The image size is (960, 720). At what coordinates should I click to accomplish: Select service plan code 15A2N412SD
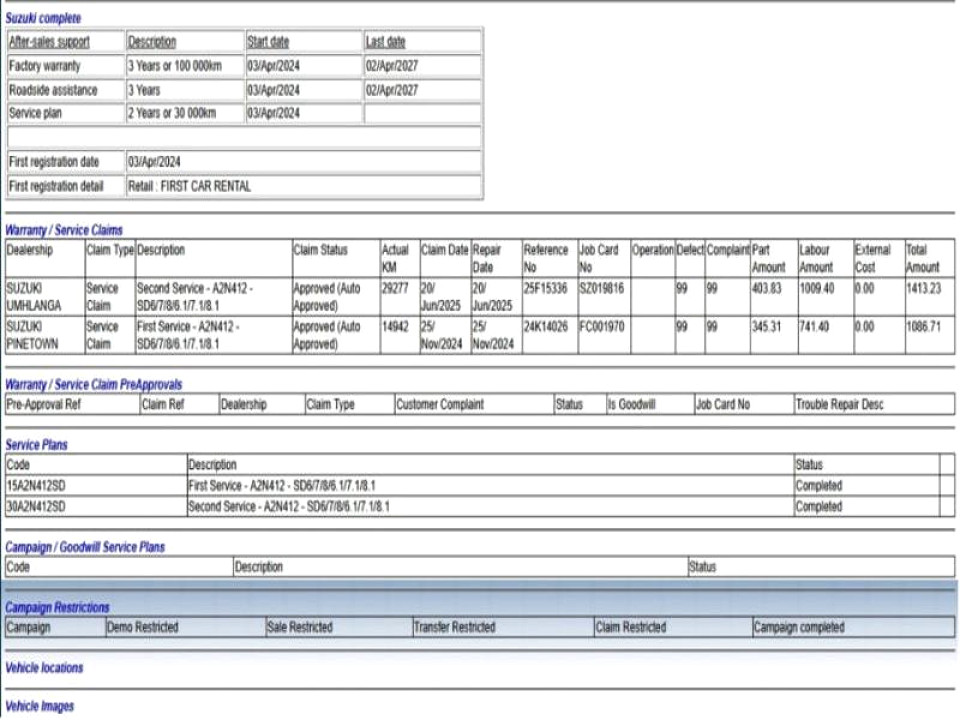(36, 485)
